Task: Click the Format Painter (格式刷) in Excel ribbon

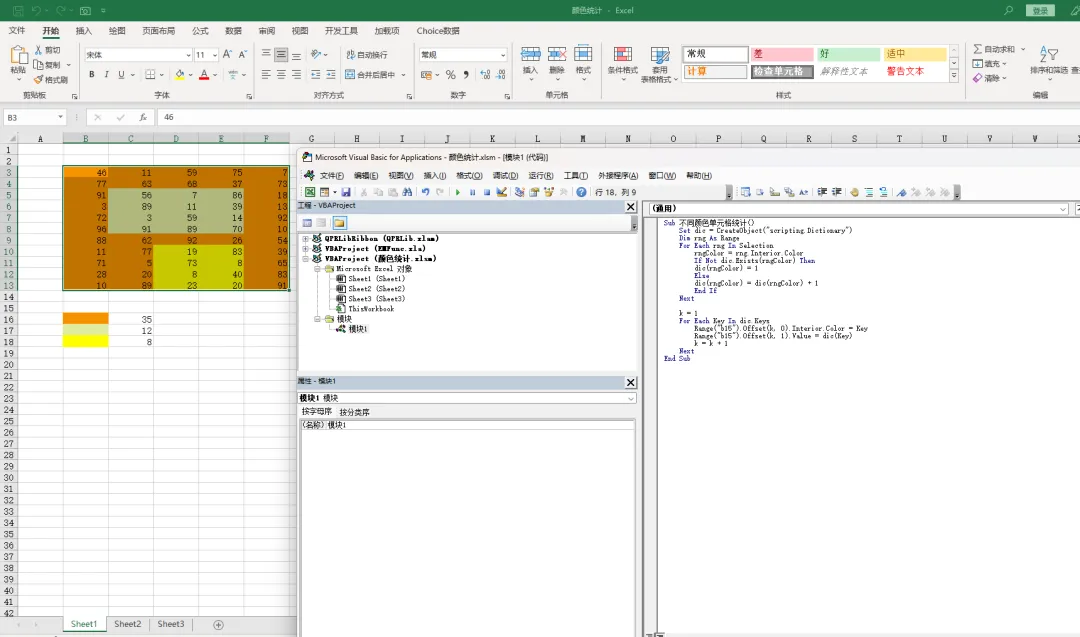Action: click(50, 80)
